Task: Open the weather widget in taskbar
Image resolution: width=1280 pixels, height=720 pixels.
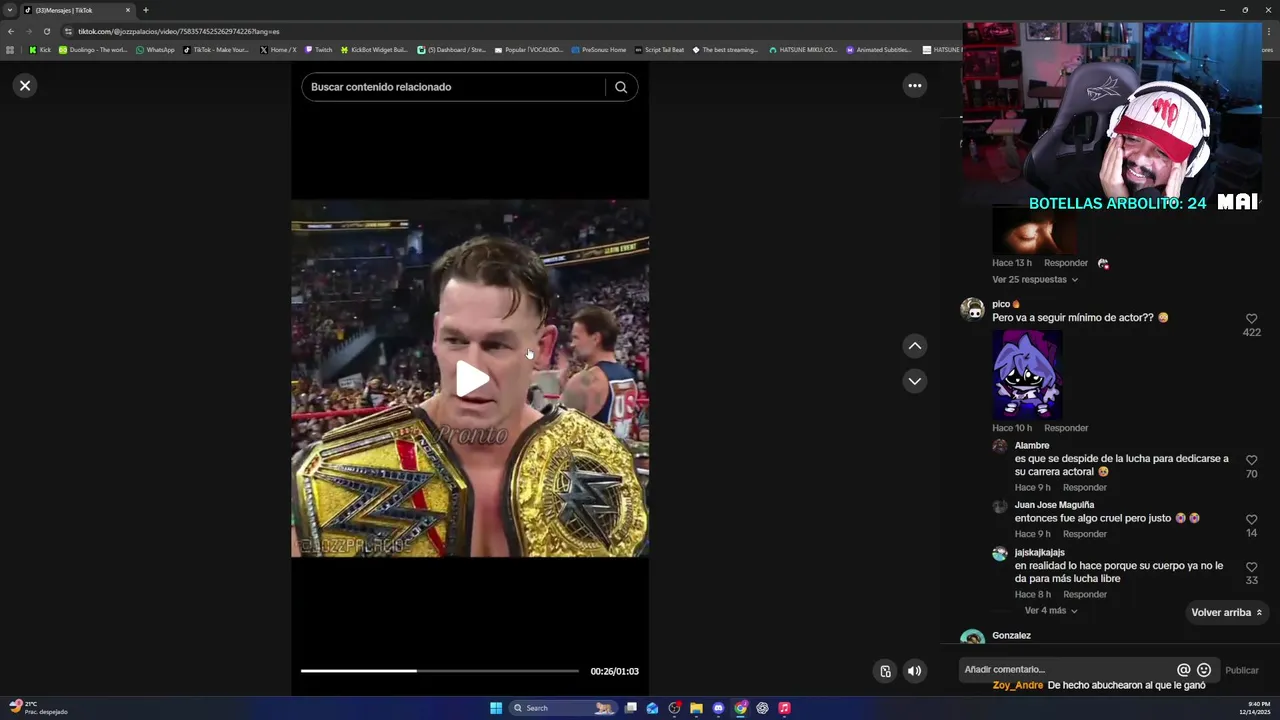Action: (x=37, y=708)
